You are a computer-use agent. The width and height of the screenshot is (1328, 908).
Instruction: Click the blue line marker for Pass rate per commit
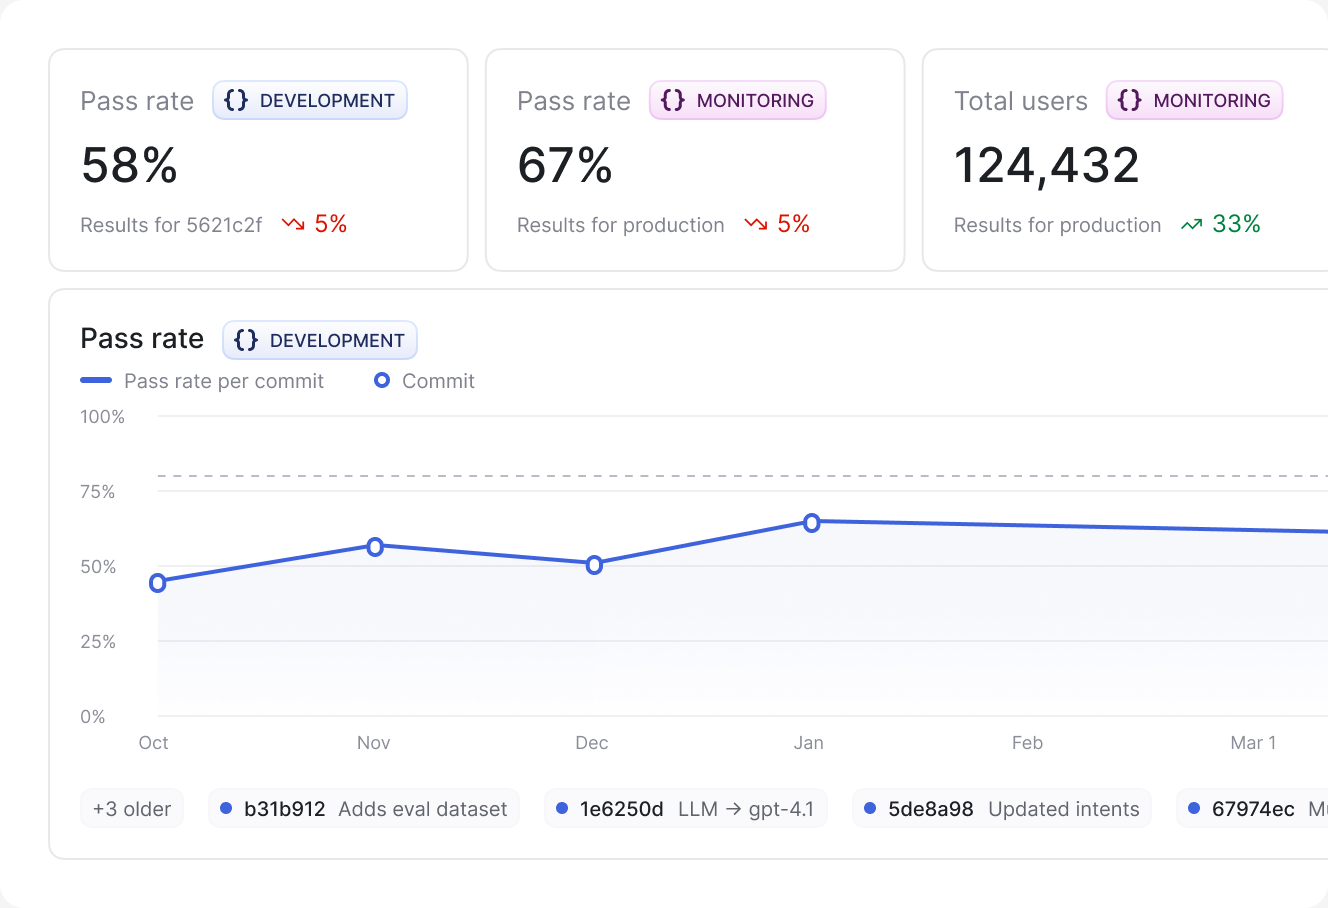coord(96,380)
